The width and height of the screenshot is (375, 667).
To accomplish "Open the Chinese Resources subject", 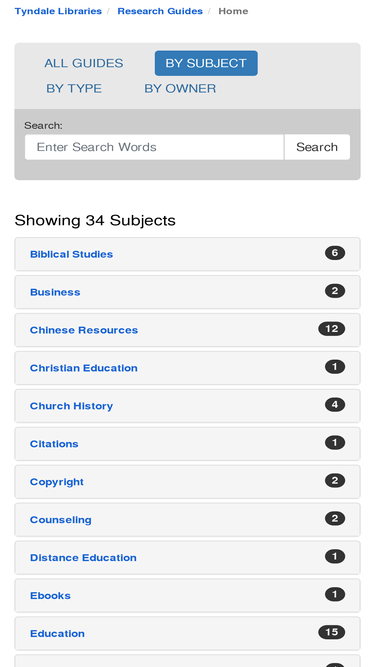I will [x=84, y=330].
